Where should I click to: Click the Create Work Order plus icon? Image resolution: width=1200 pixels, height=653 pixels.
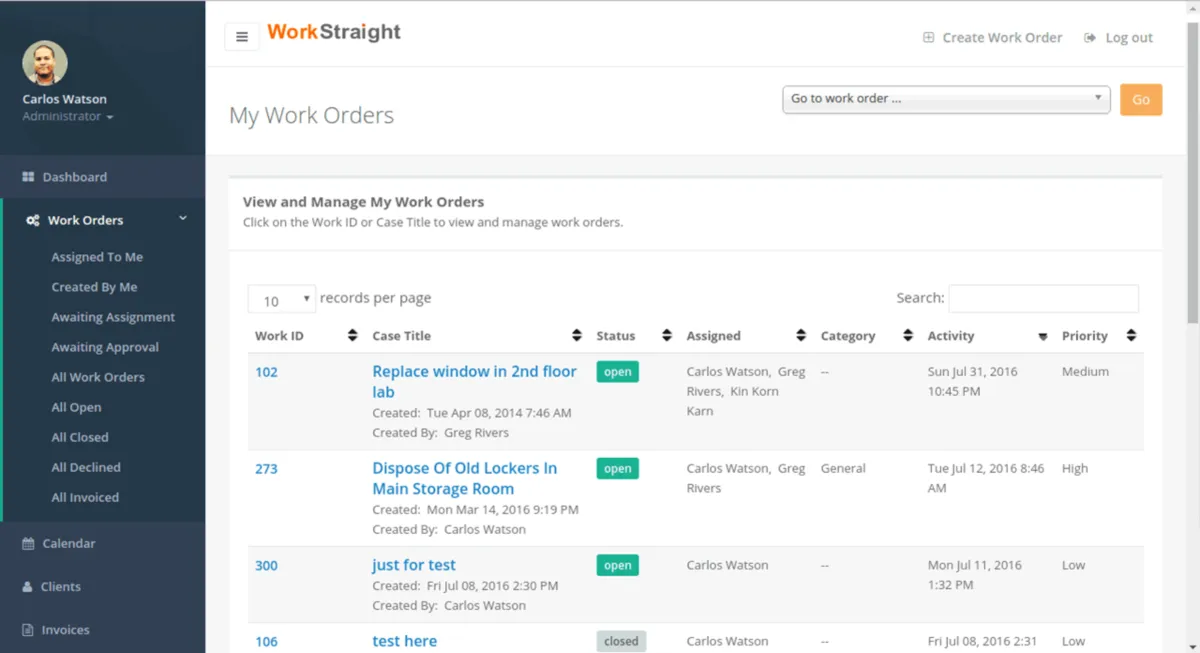tap(928, 37)
